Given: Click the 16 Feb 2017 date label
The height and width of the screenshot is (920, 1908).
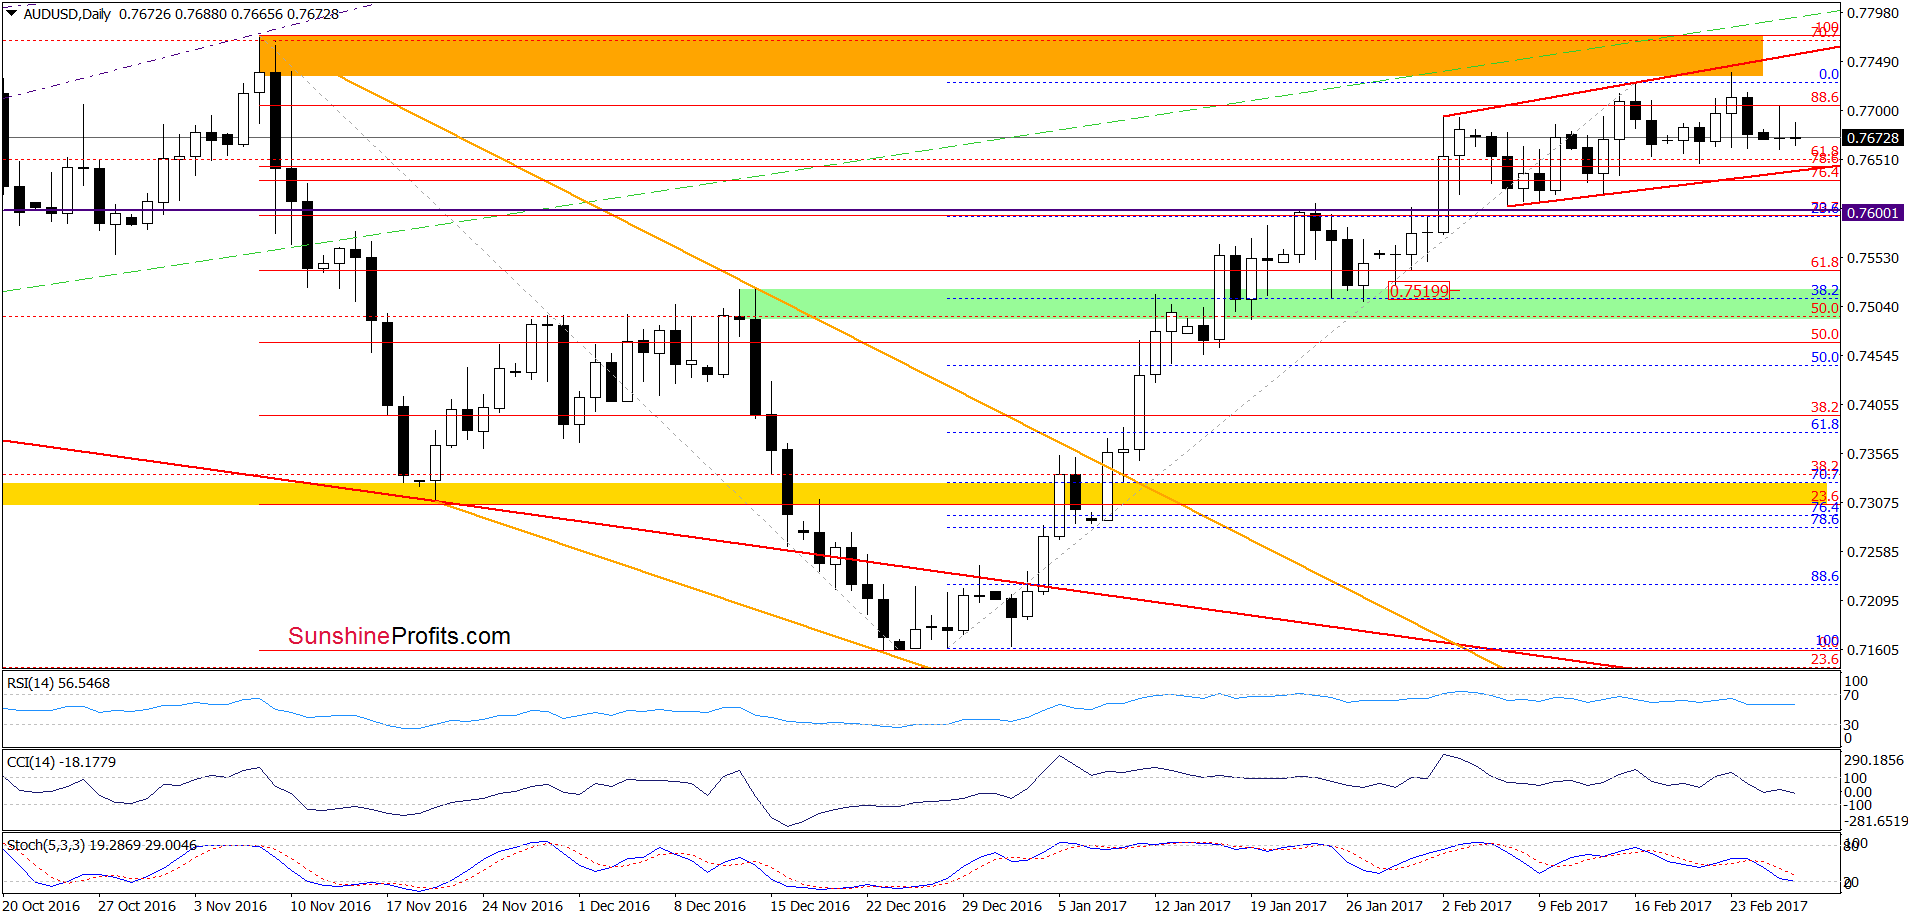Looking at the screenshot, I should tap(1673, 906).
